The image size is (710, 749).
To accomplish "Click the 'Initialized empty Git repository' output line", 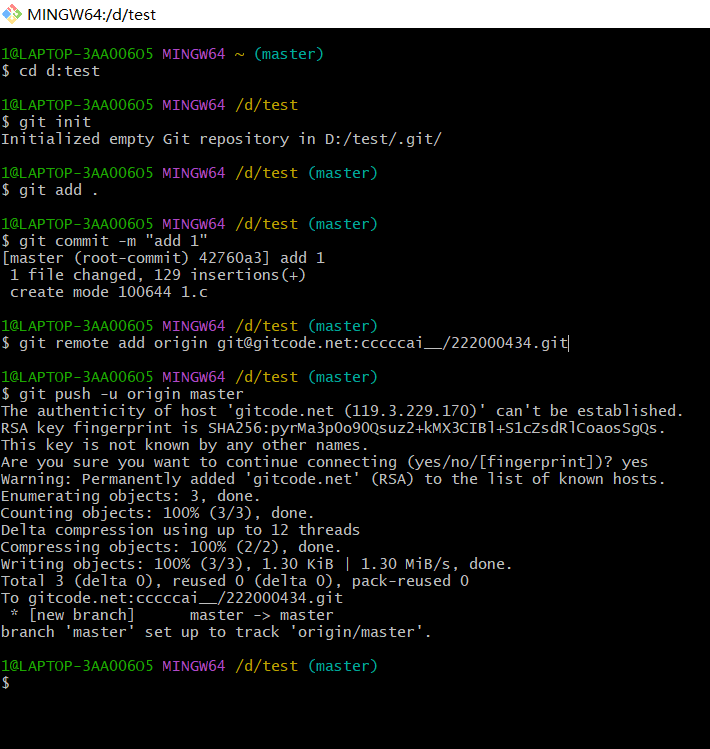I will (221, 139).
